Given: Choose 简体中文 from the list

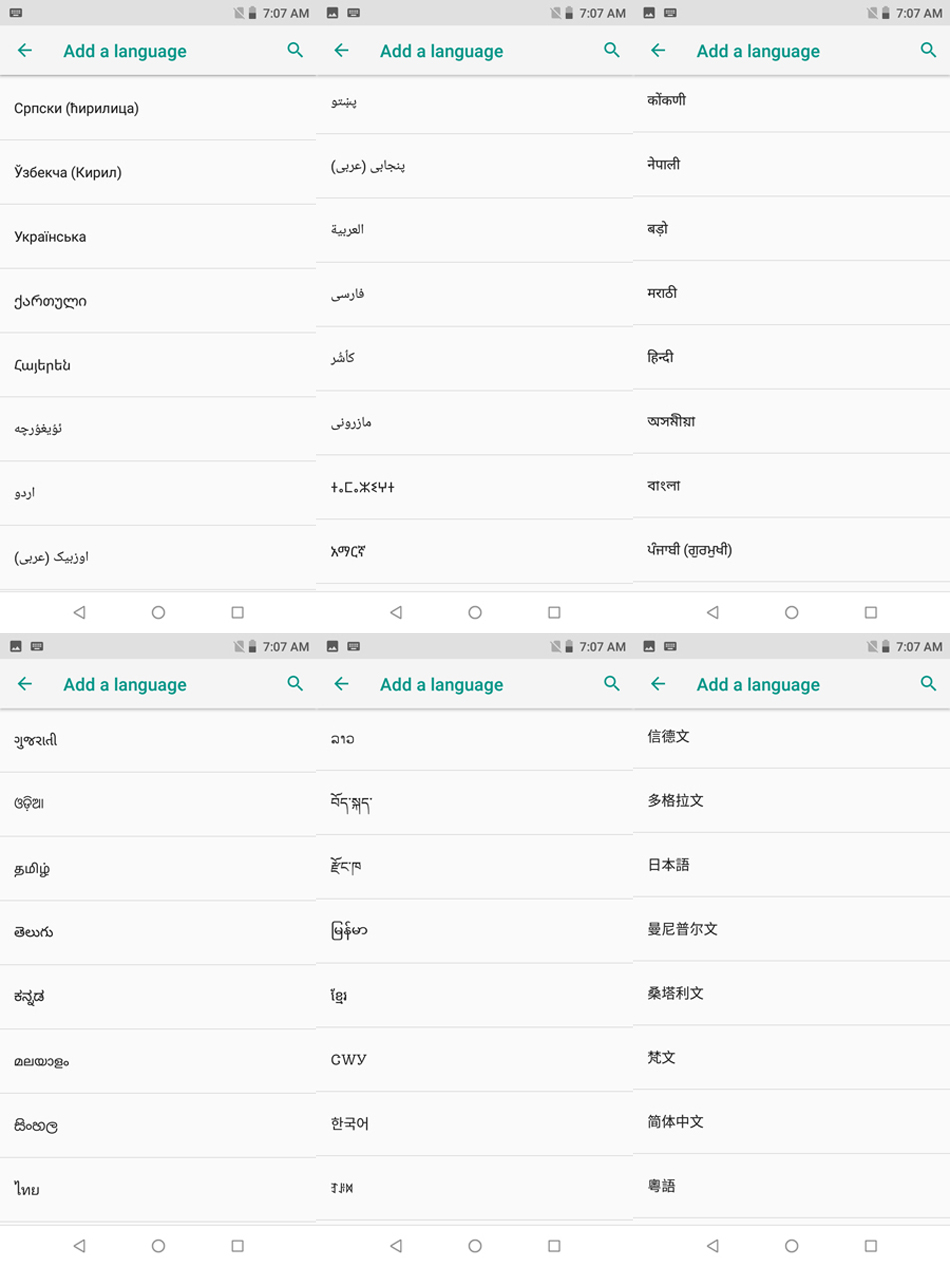Looking at the screenshot, I should pyautogui.click(x=791, y=1122).
